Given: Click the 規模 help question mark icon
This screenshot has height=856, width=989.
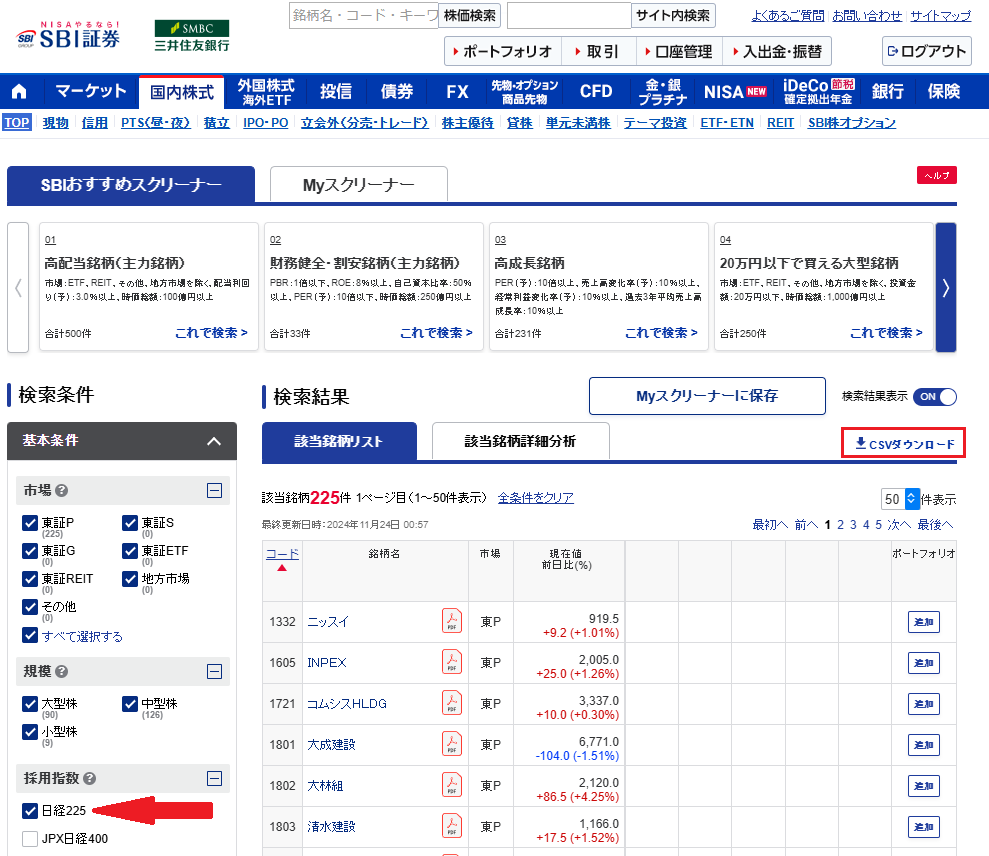Looking at the screenshot, I should pyautogui.click(x=63, y=671).
